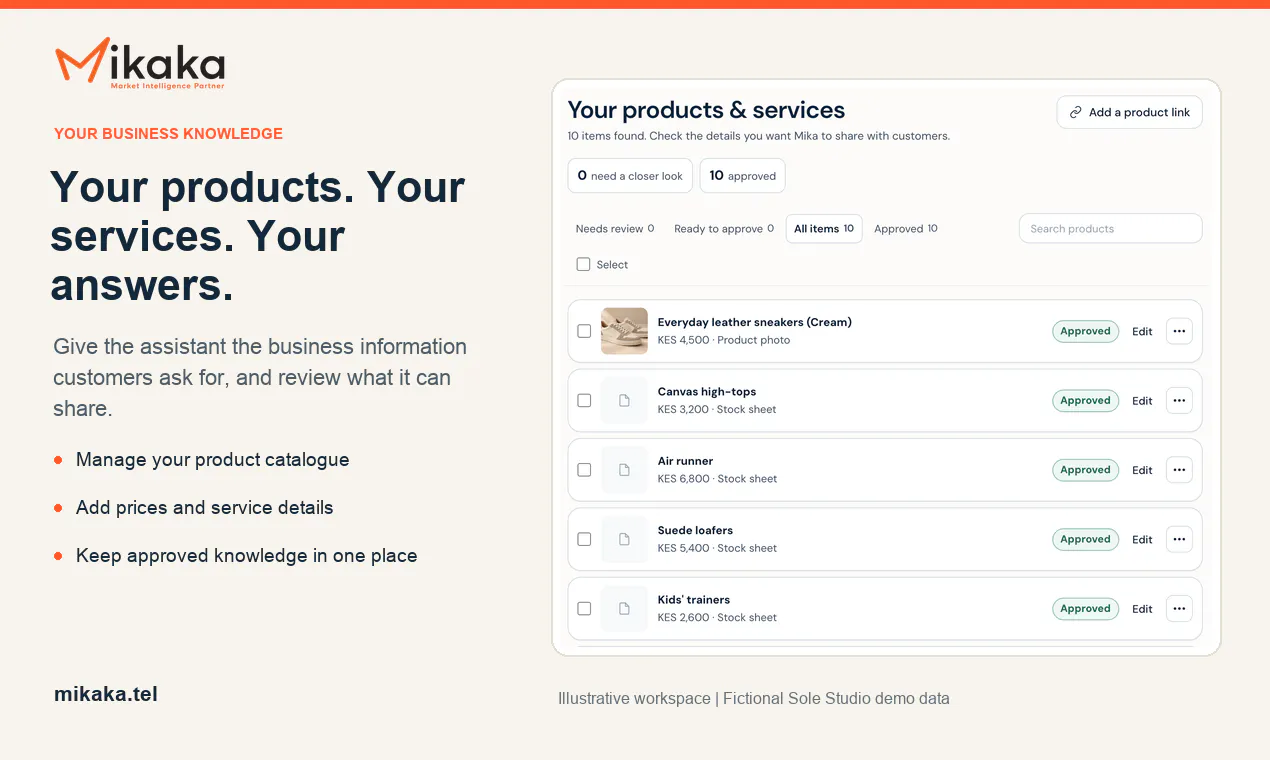Edit the Air runner item

(x=1142, y=470)
